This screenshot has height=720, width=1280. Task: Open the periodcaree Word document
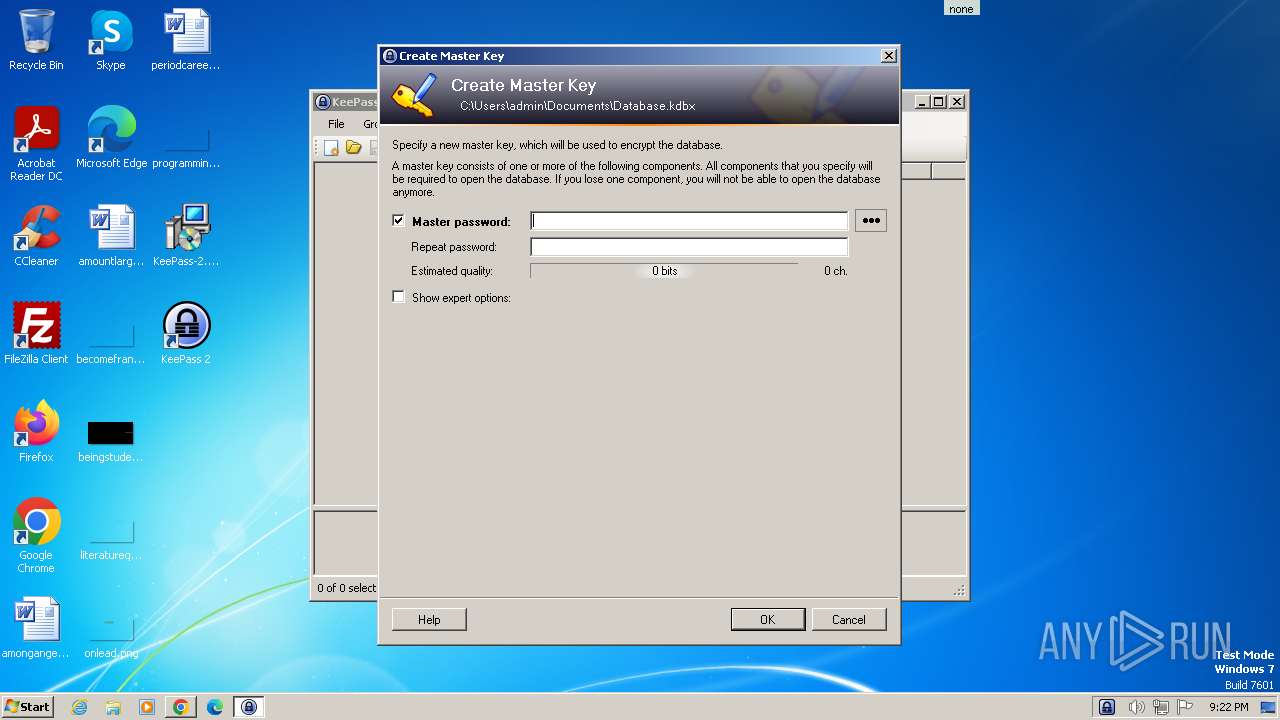click(186, 40)
